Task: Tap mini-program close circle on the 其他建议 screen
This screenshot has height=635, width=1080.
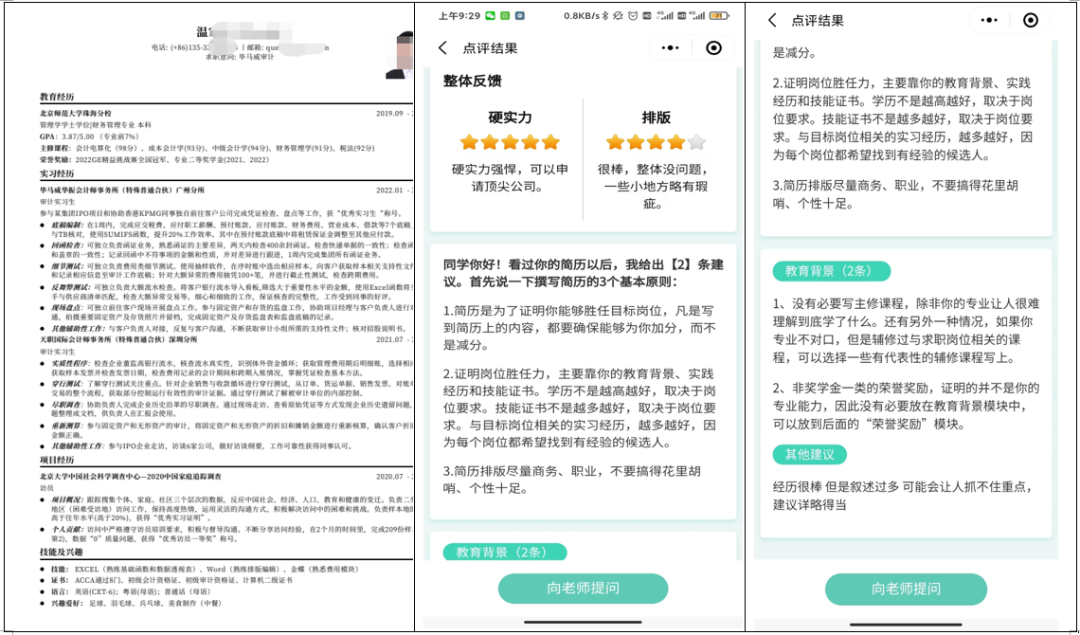Action: [x=1031, y=21]
